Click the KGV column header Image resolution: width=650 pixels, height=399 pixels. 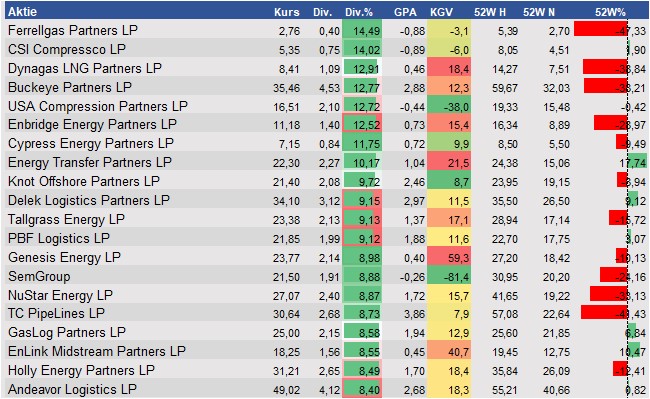441,12
